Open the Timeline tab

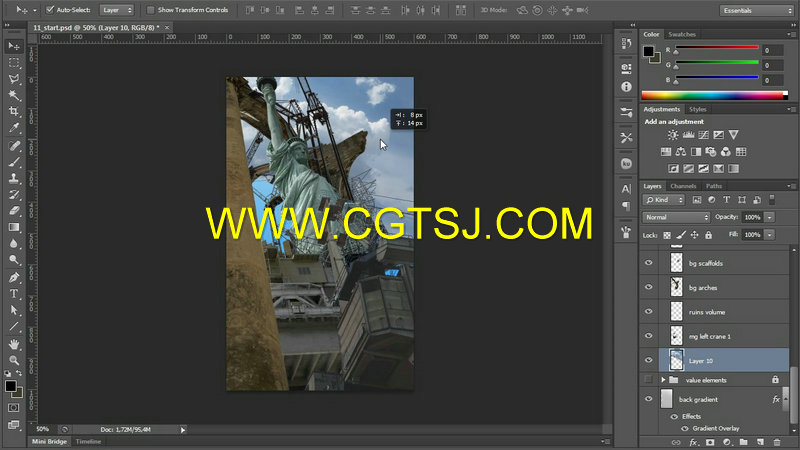[x=88, y=441]
